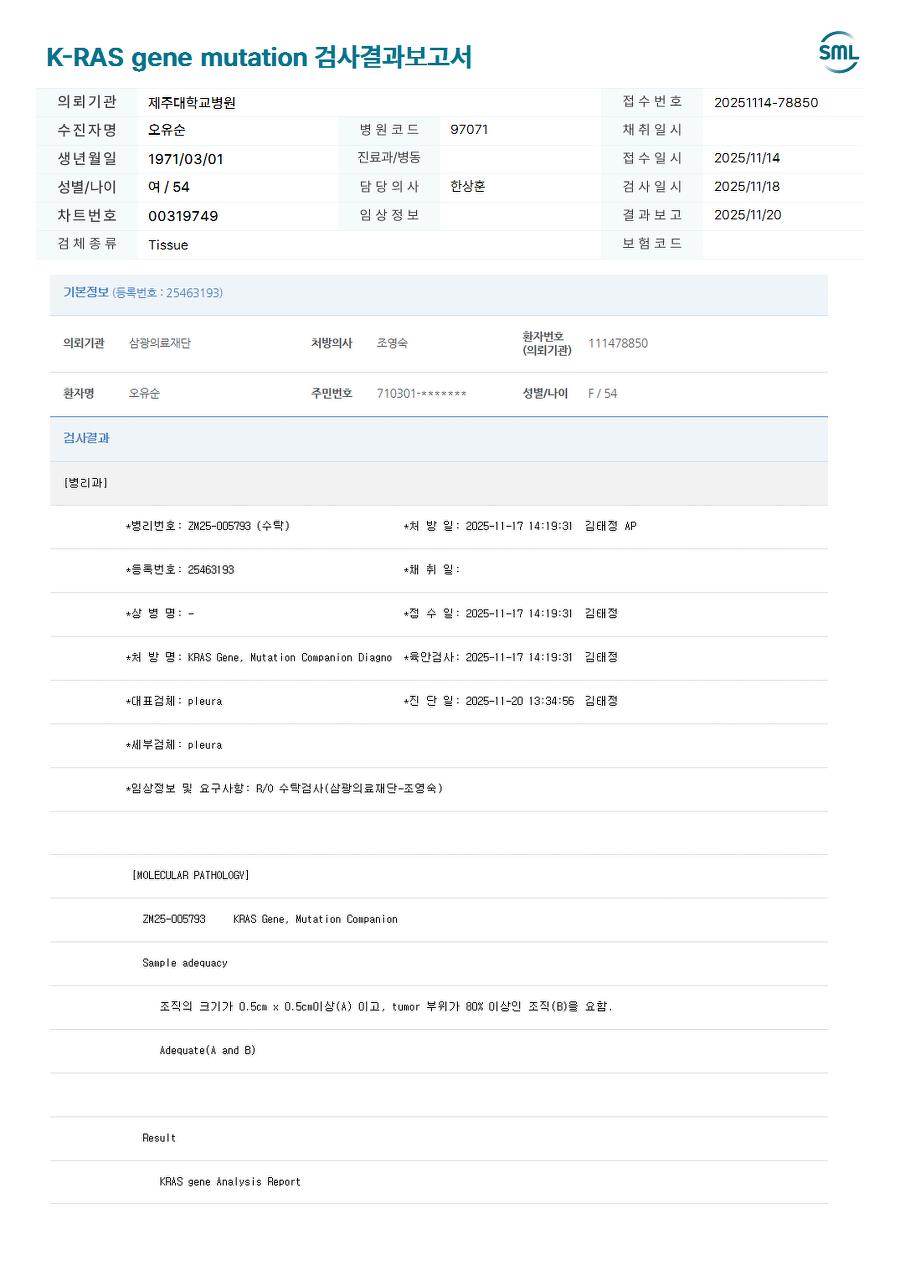Select the '*등록번호: 25463193' line

click(x=180, y=570)
